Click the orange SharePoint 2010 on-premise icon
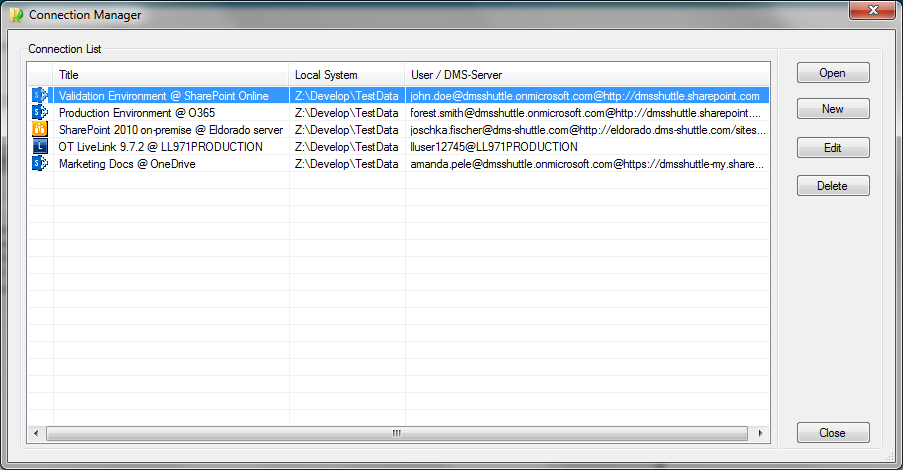Viewport: 903px width, 470px height. pyautogui.click(x=40, y=130)
